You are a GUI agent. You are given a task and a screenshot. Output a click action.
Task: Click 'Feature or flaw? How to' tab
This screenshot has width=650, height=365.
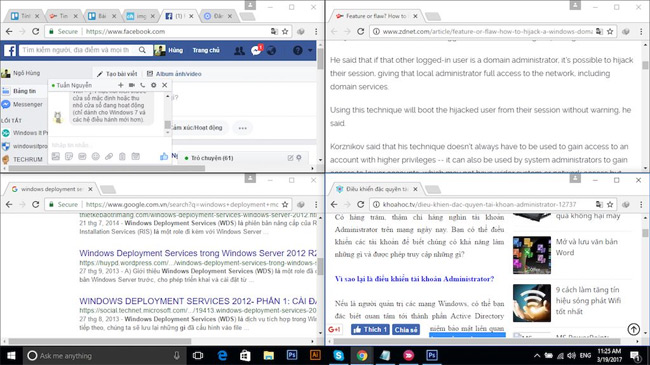tap(376, 16)
